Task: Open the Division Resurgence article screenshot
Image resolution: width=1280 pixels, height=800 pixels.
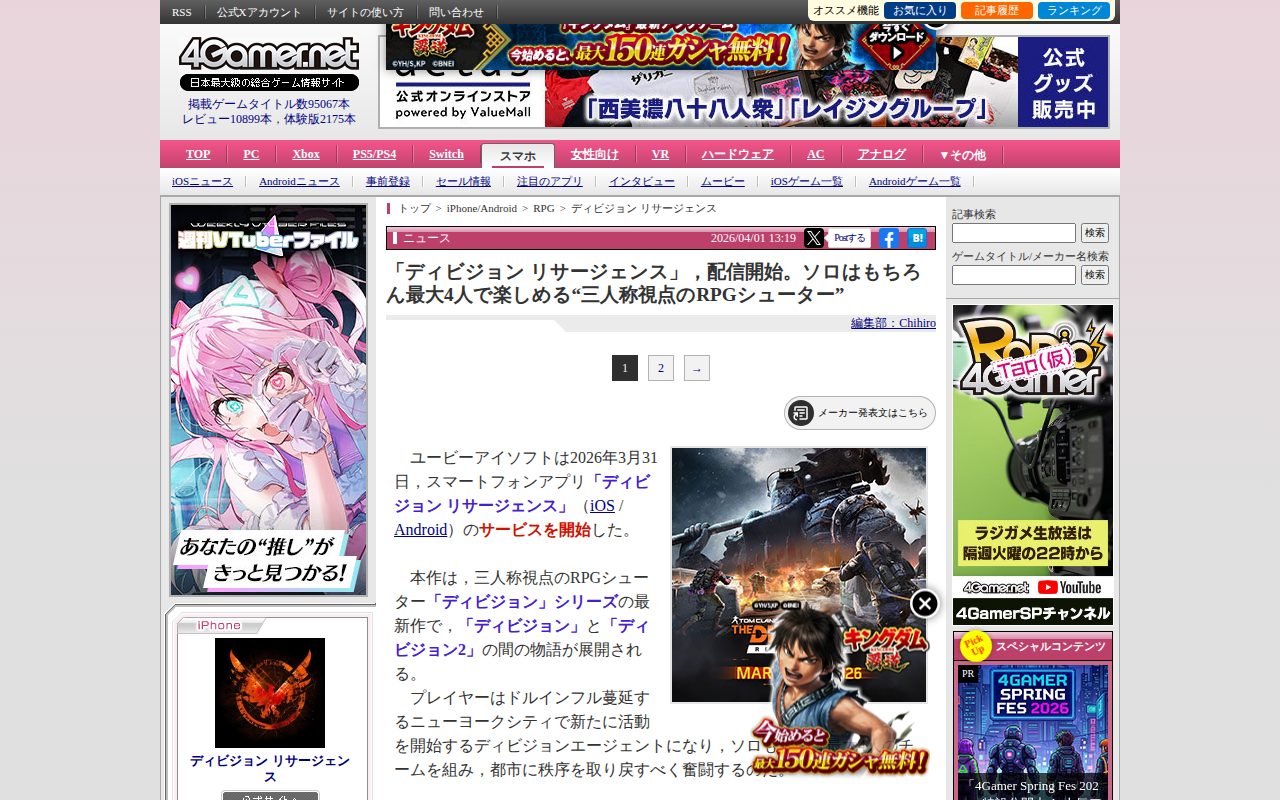Action: [x=799, y=575]
